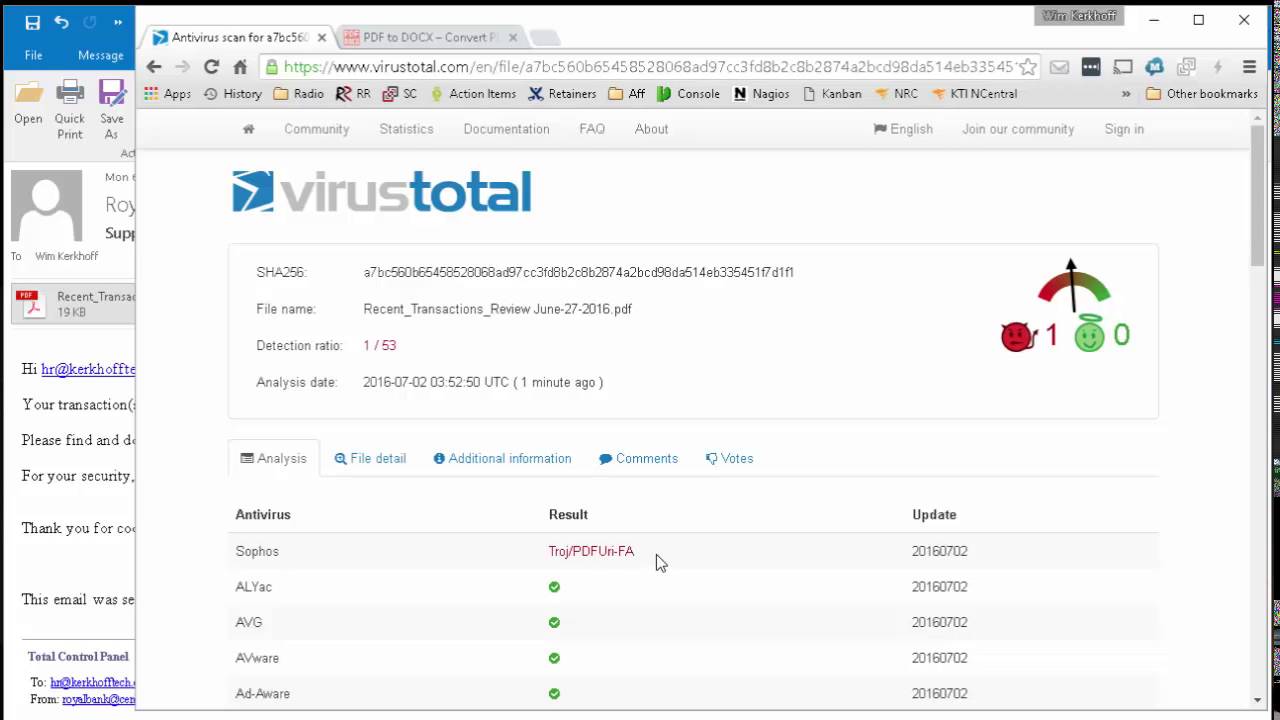Open the Kanban bookmark
1280x720 pixels.
tap(831, 94)
